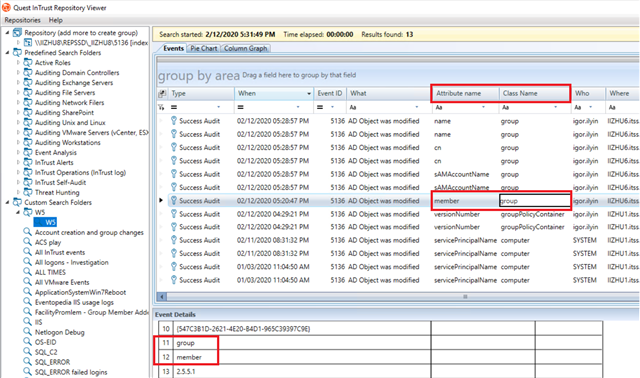Open the When column header sort arrow
This screenshot has width=640, height=378.
click(x=309, y=93)
